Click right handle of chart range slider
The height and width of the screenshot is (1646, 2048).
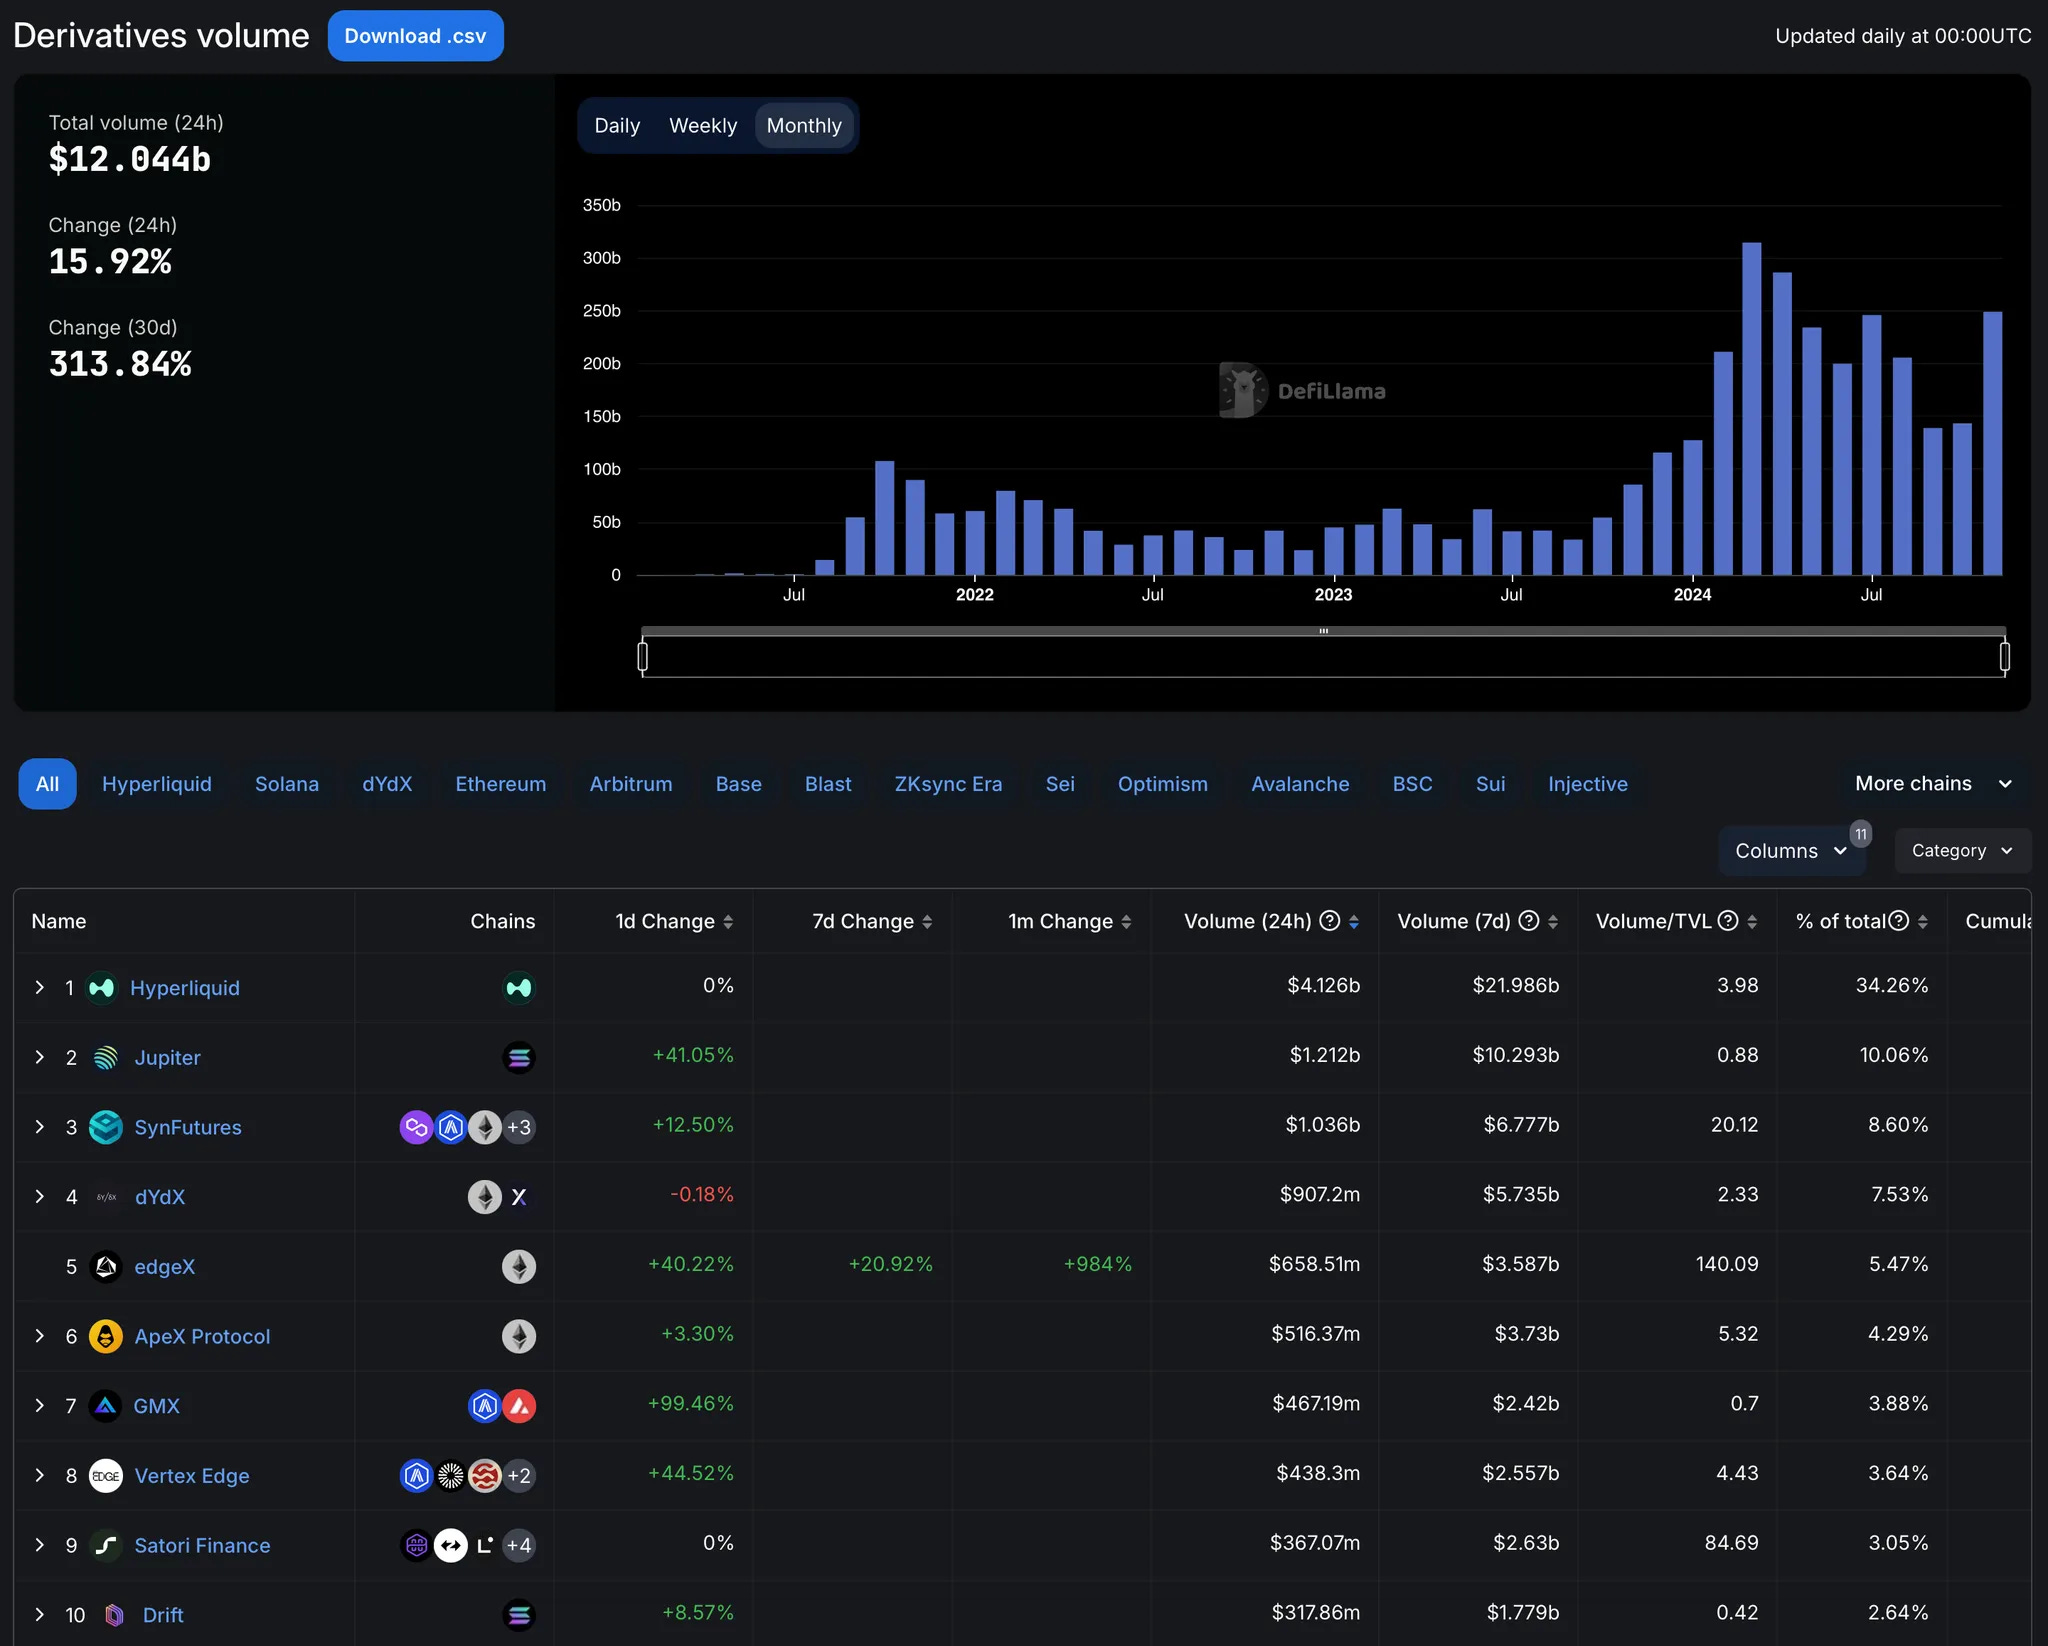tap(2004, 657)
